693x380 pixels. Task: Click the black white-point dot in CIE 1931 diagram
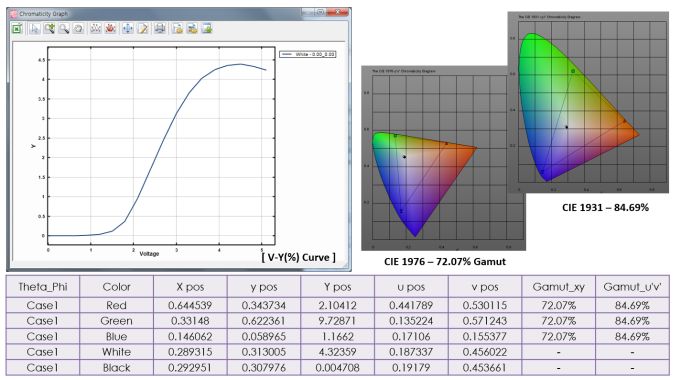tap(567, 127)
